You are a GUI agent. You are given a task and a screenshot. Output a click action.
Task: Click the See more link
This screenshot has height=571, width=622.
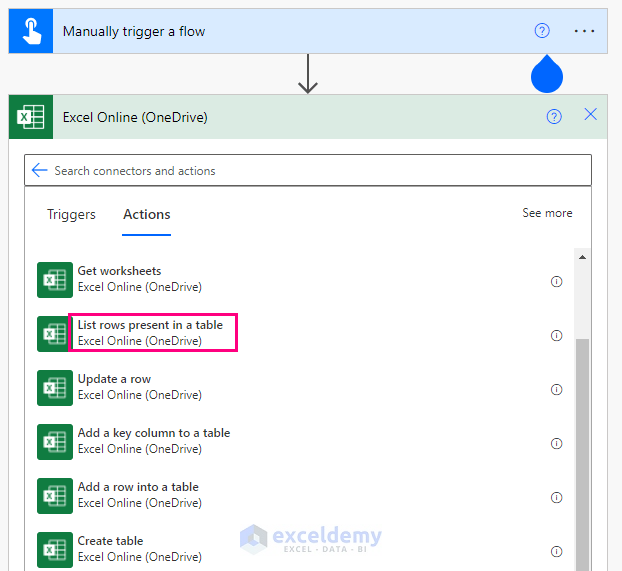click(547, 213)
